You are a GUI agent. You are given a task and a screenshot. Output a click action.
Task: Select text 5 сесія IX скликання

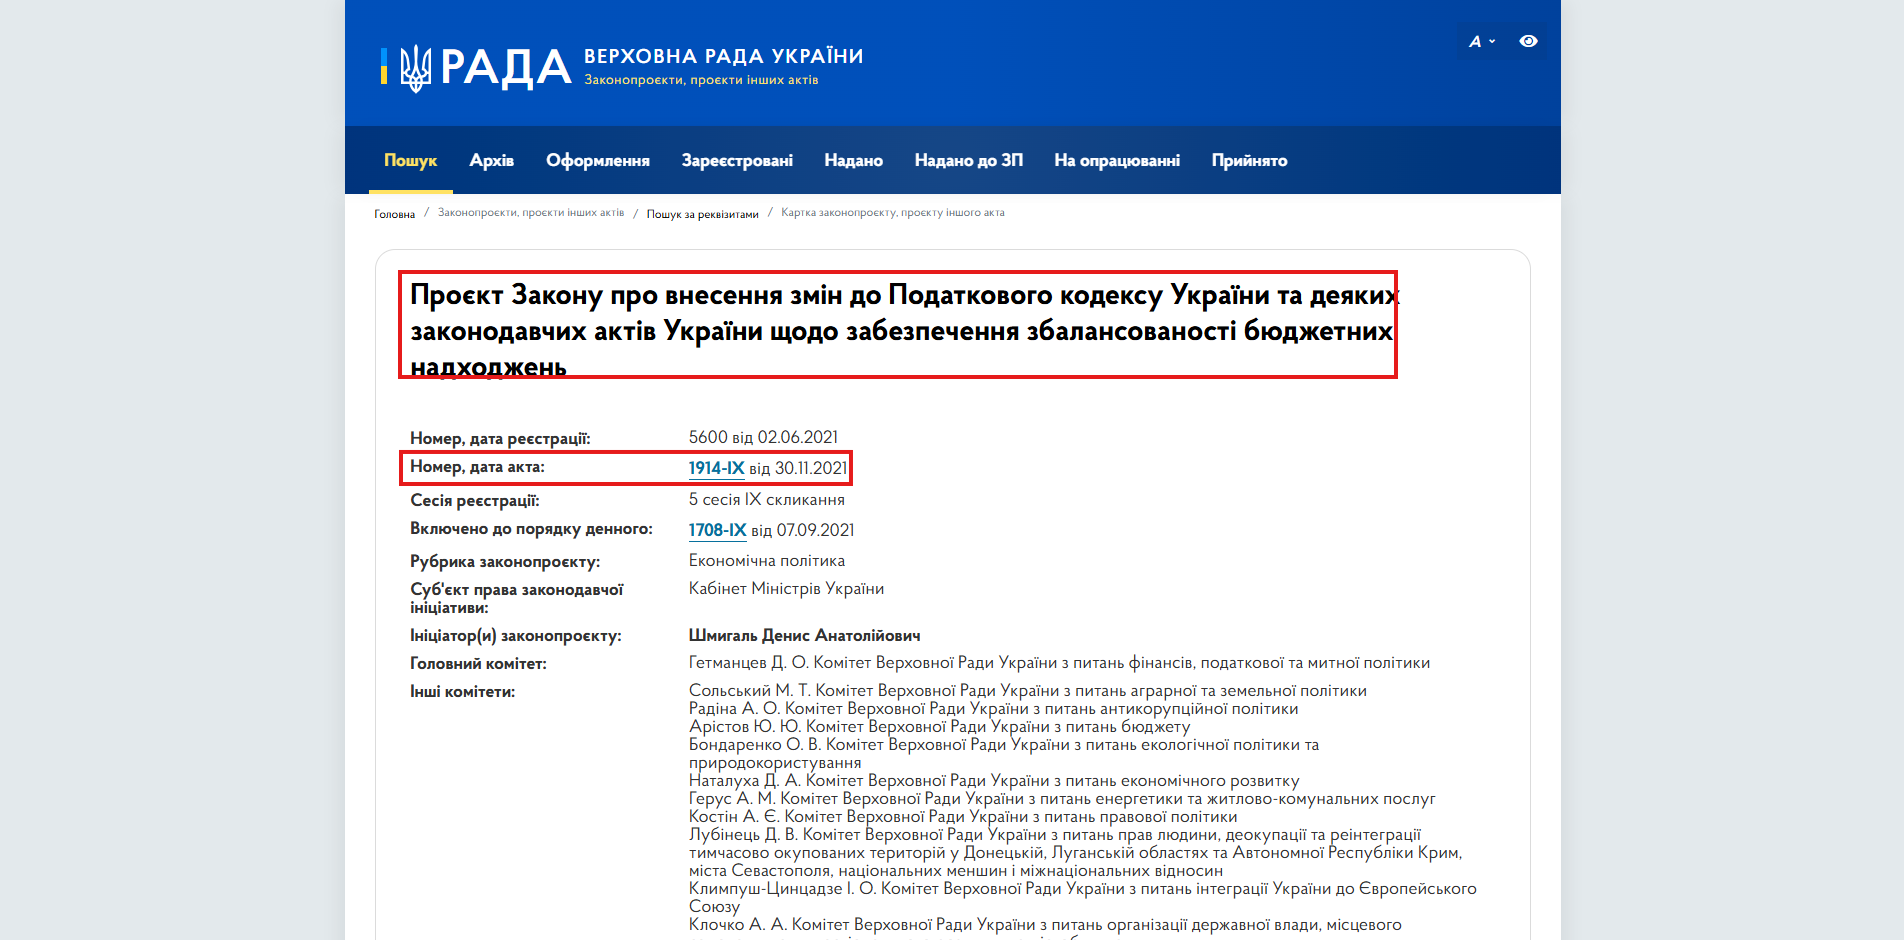[767, 499]
